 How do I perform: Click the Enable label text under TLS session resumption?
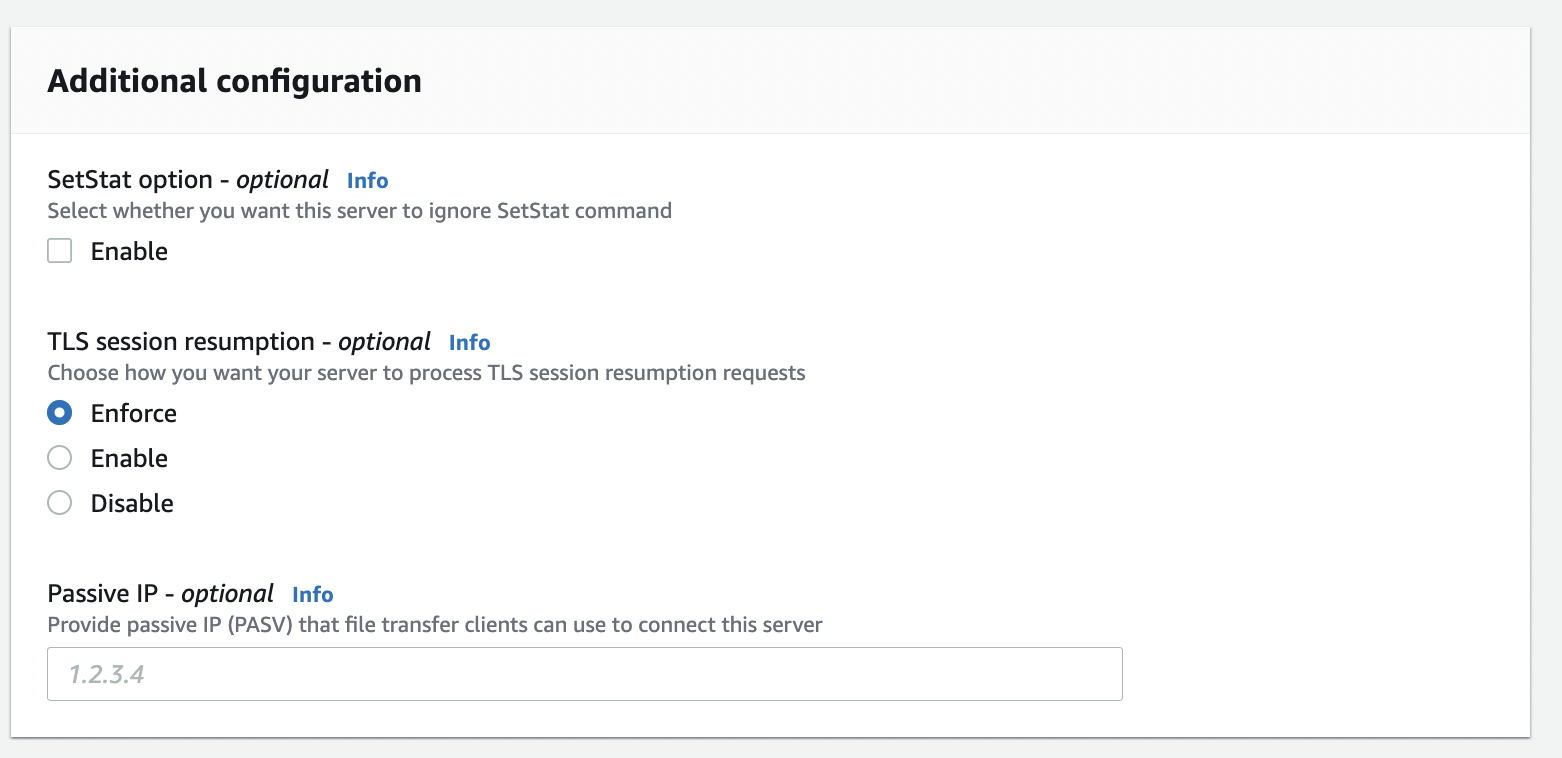(129, 458)
